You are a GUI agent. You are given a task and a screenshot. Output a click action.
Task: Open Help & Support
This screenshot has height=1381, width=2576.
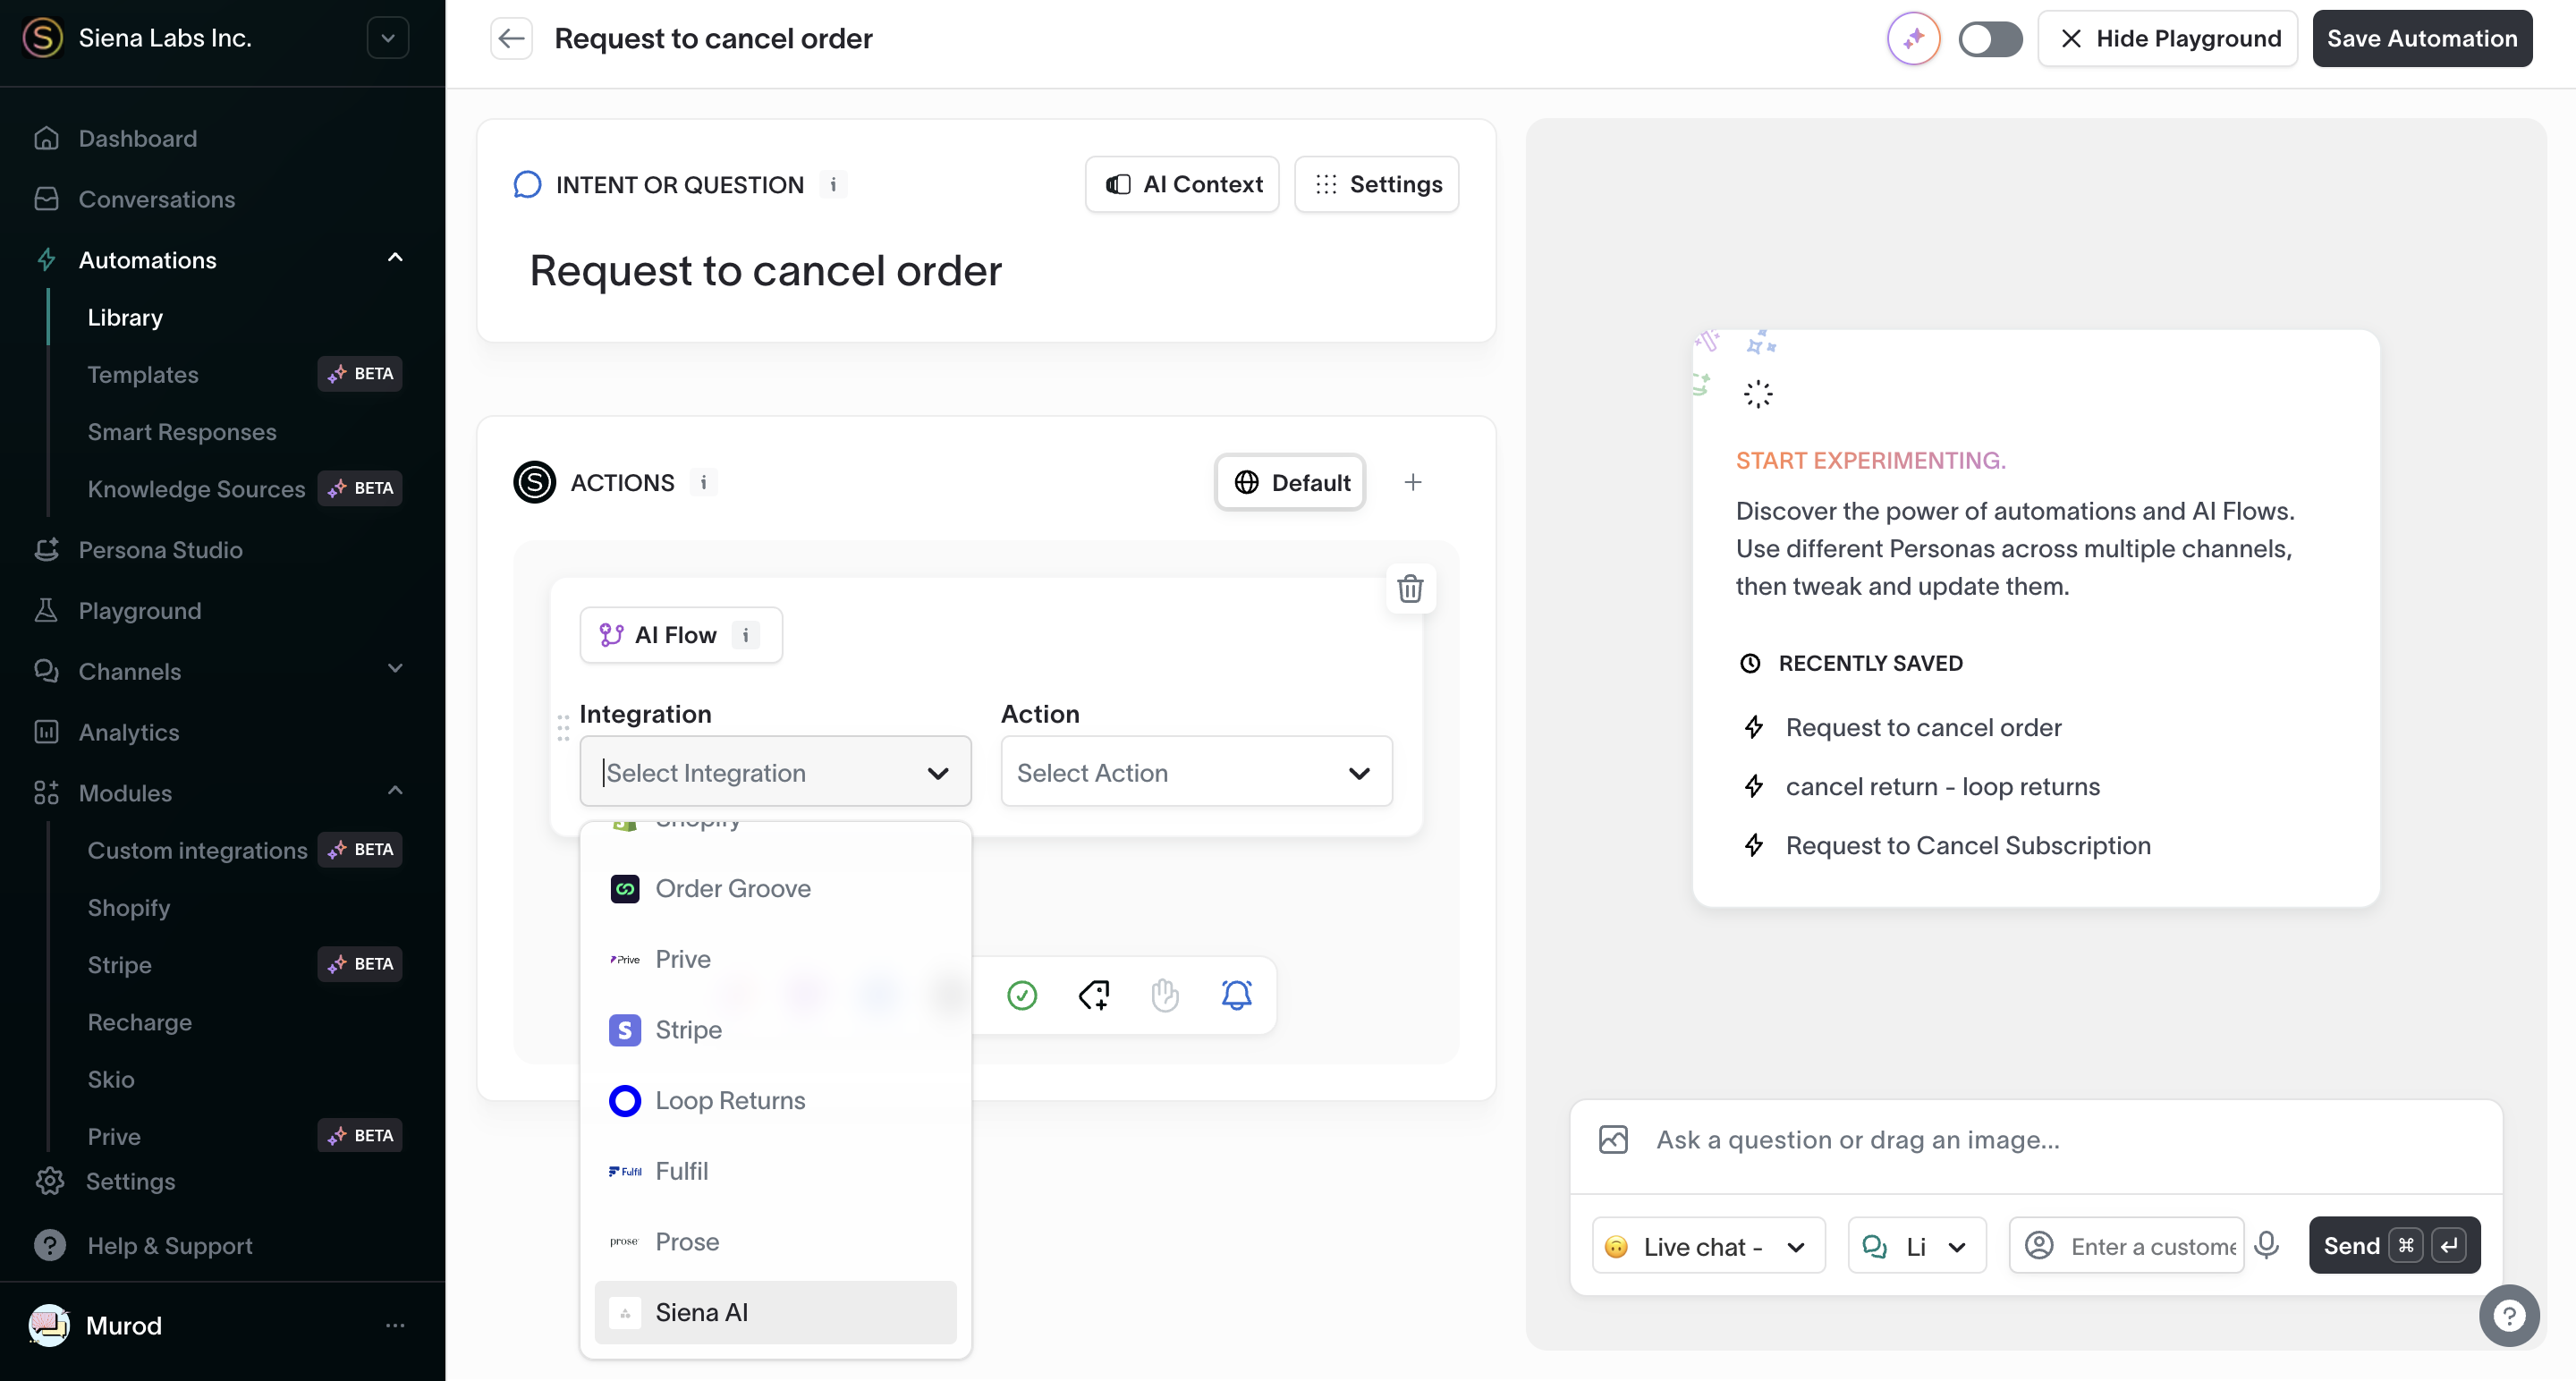(169, 1245)
